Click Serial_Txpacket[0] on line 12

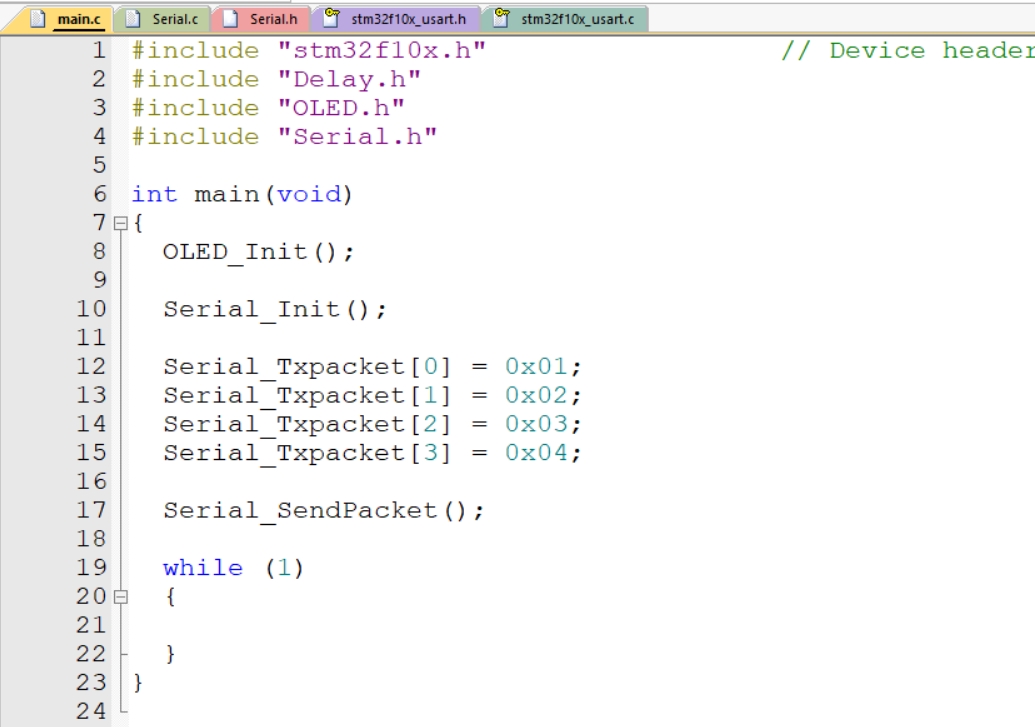tap(307, 366)
